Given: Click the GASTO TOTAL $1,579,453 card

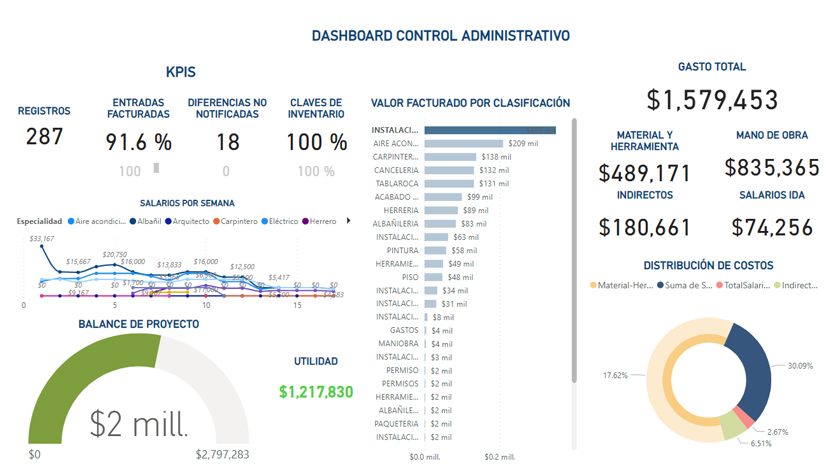Looking at the screenshot, I should (x=711, y=100).
